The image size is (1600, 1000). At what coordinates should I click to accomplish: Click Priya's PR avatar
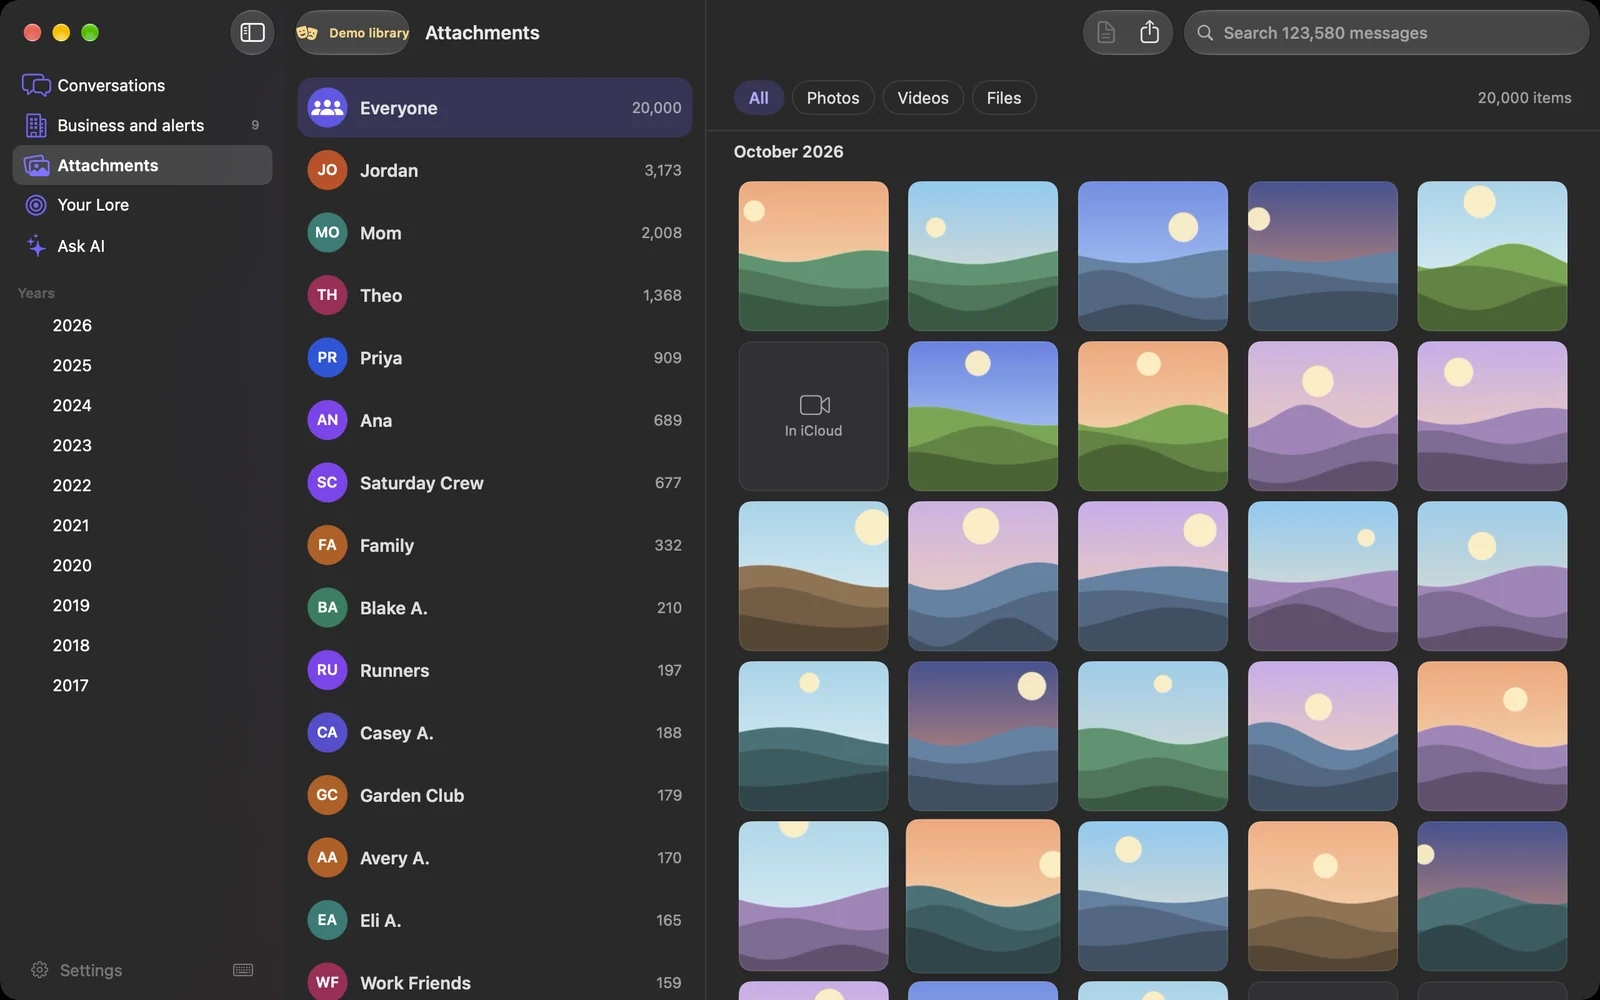click(x=327, y=358)
